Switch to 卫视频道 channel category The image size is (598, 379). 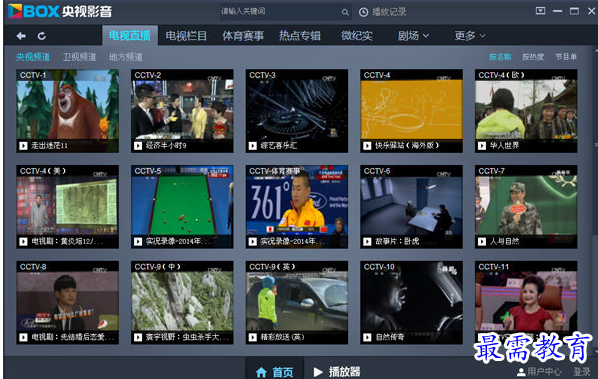click(x=79, y=57)
